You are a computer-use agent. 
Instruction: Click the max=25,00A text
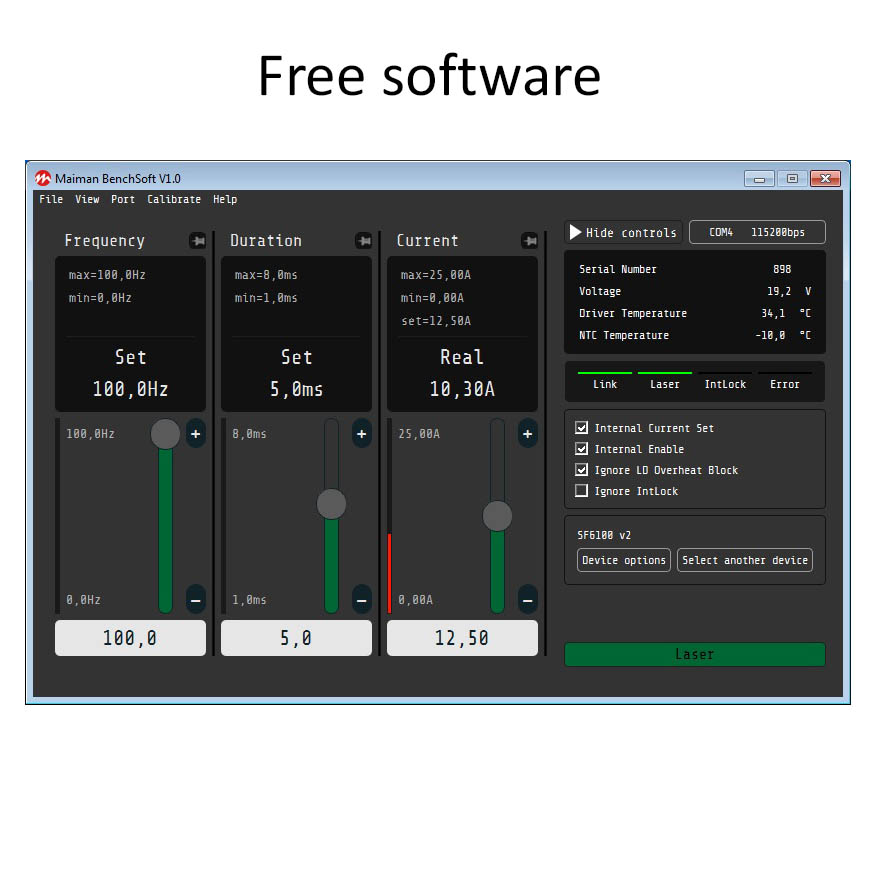pyautogui.click(x=436, y=275)
